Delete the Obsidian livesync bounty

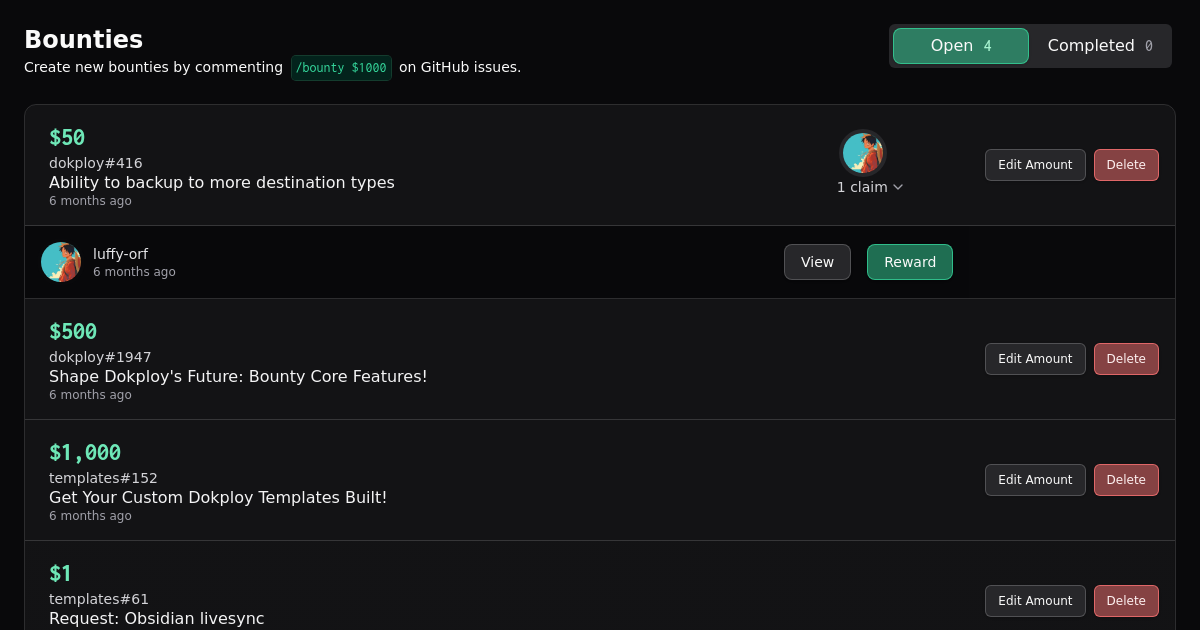[1126, 601]
